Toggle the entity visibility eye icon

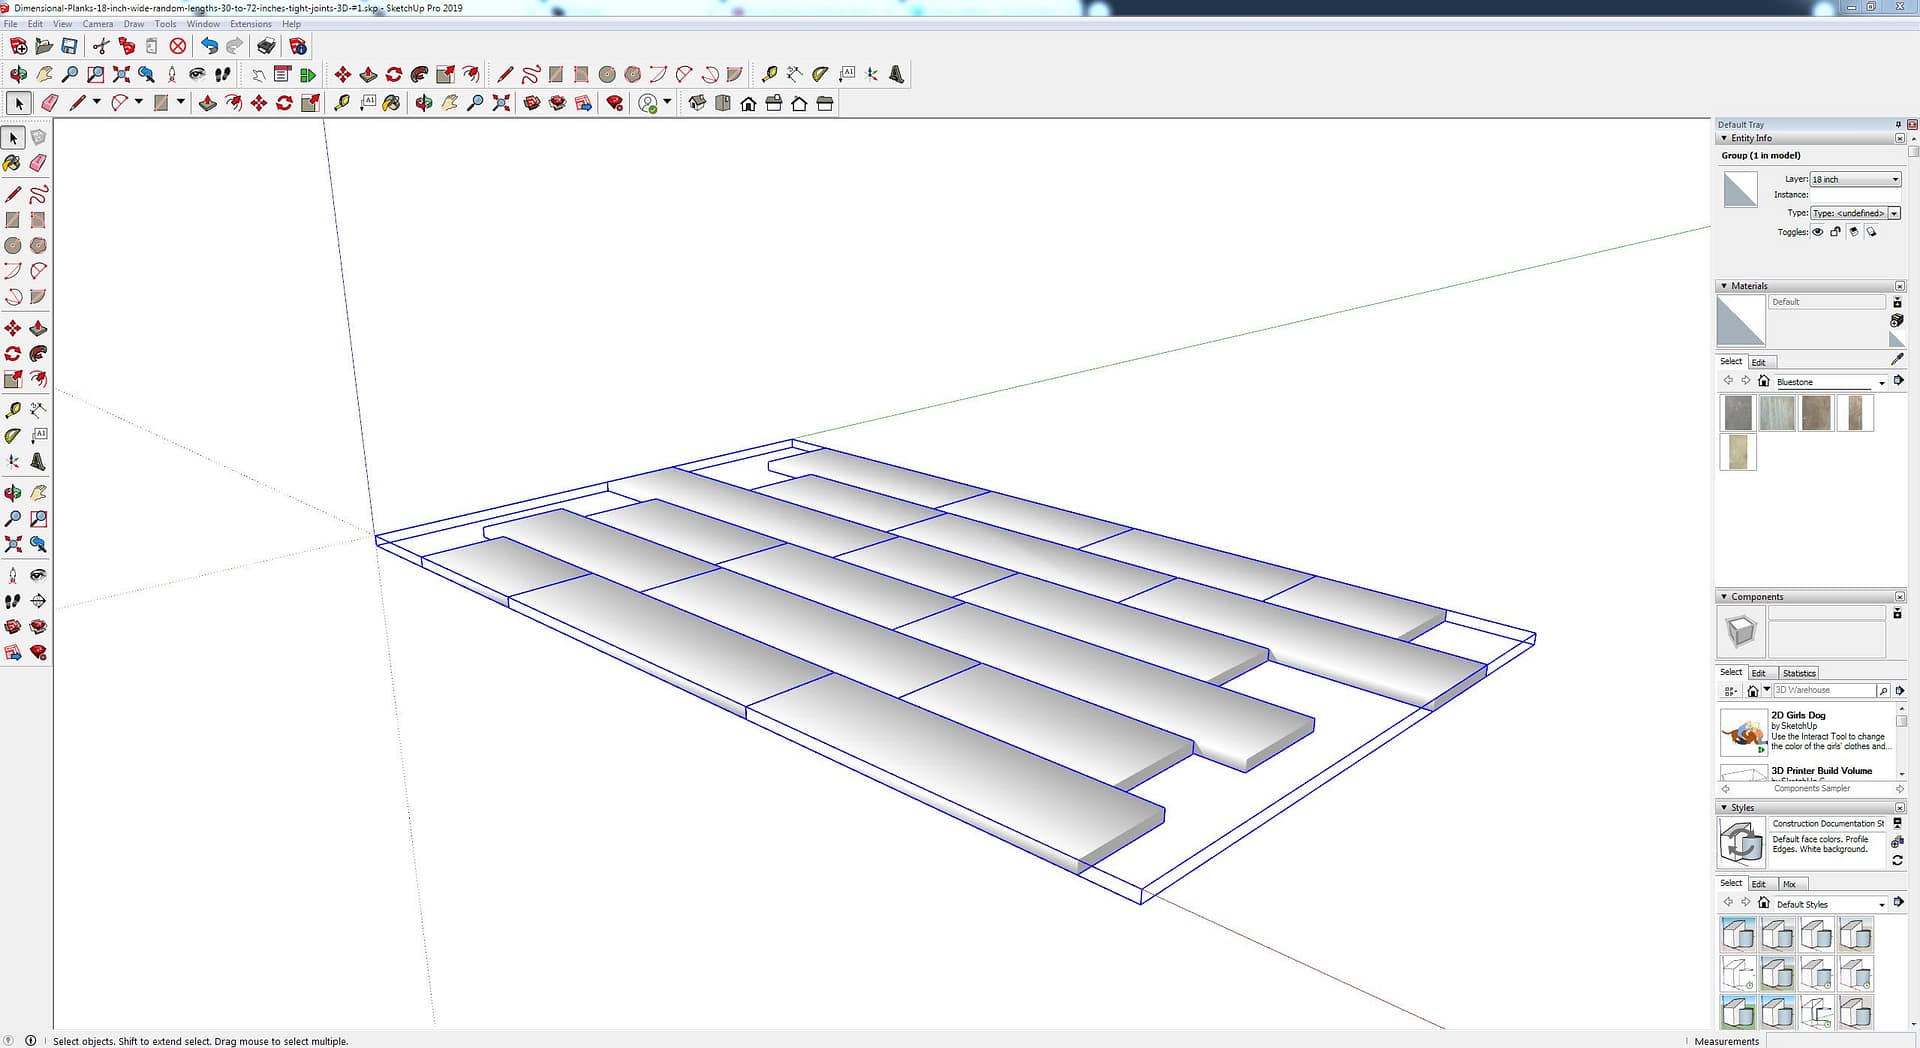click(x=1818, y=232)
